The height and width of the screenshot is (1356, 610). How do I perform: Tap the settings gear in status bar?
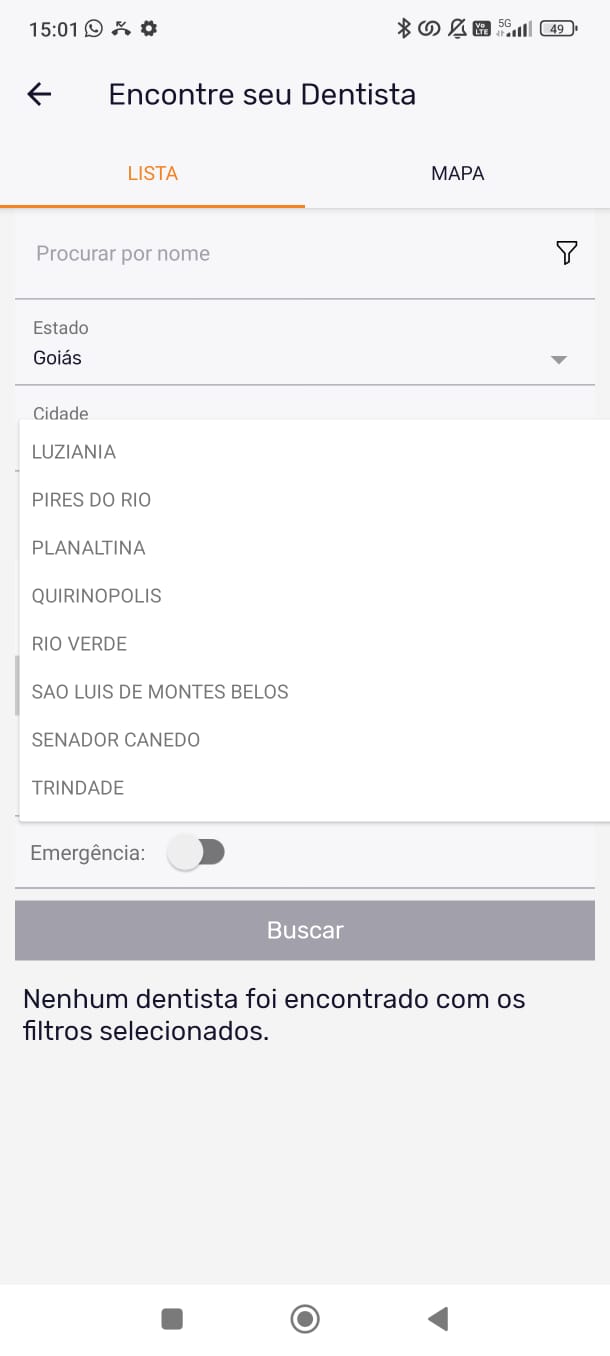[x=149, y=29]
